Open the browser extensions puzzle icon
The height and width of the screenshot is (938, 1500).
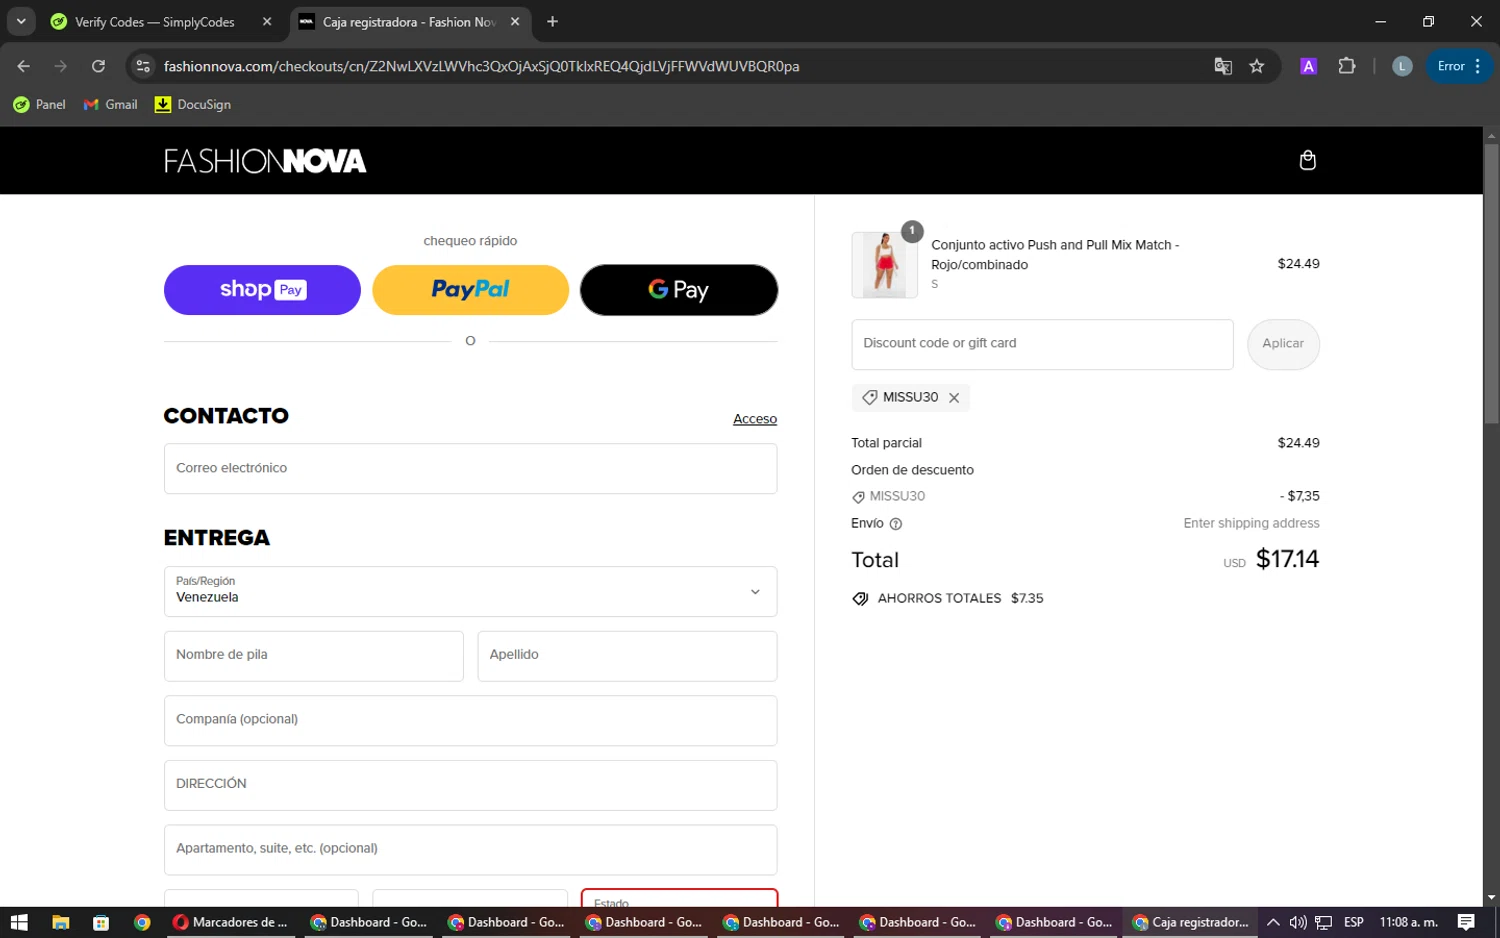[x=1347, y=66]
